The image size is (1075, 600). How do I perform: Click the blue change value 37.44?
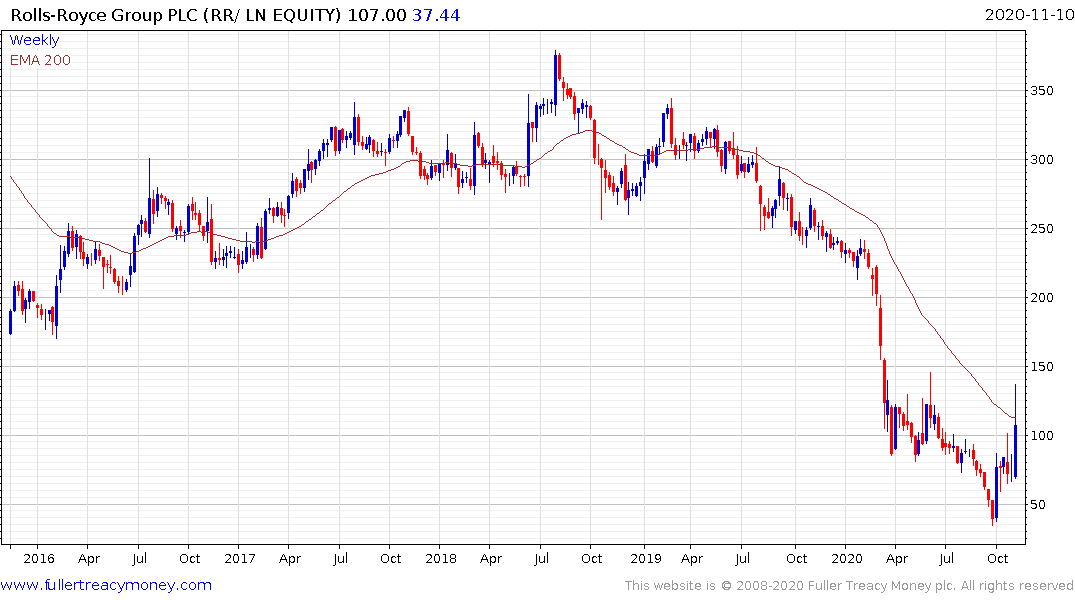tap(436, 15)
